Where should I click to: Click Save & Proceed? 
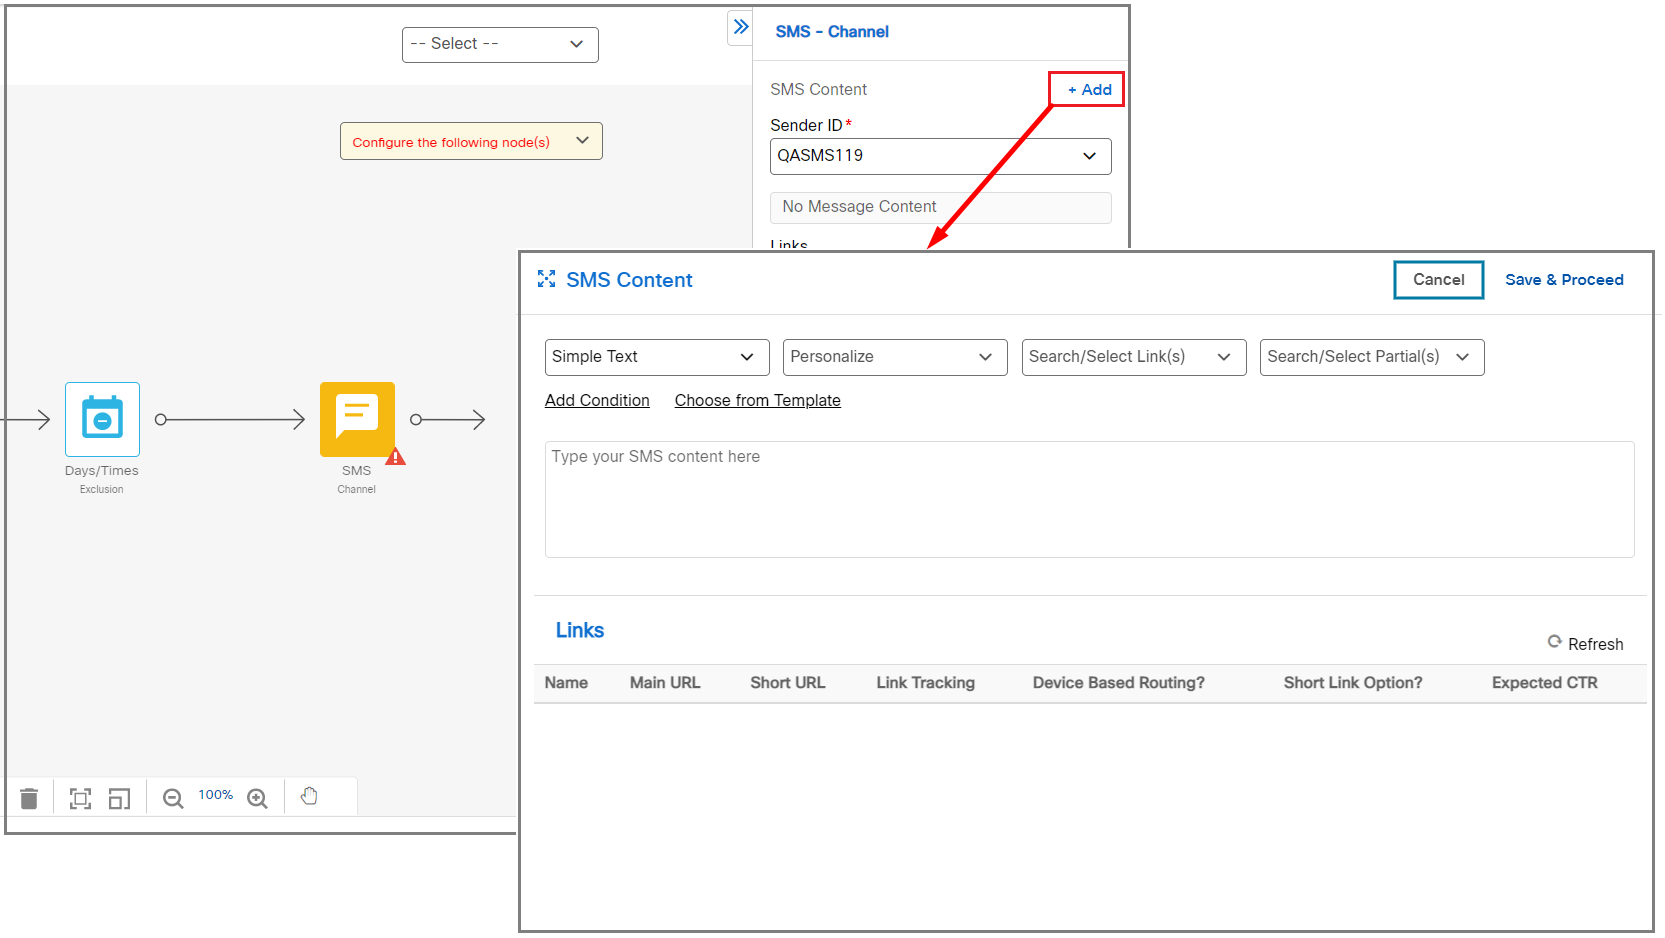point(1564,280)
